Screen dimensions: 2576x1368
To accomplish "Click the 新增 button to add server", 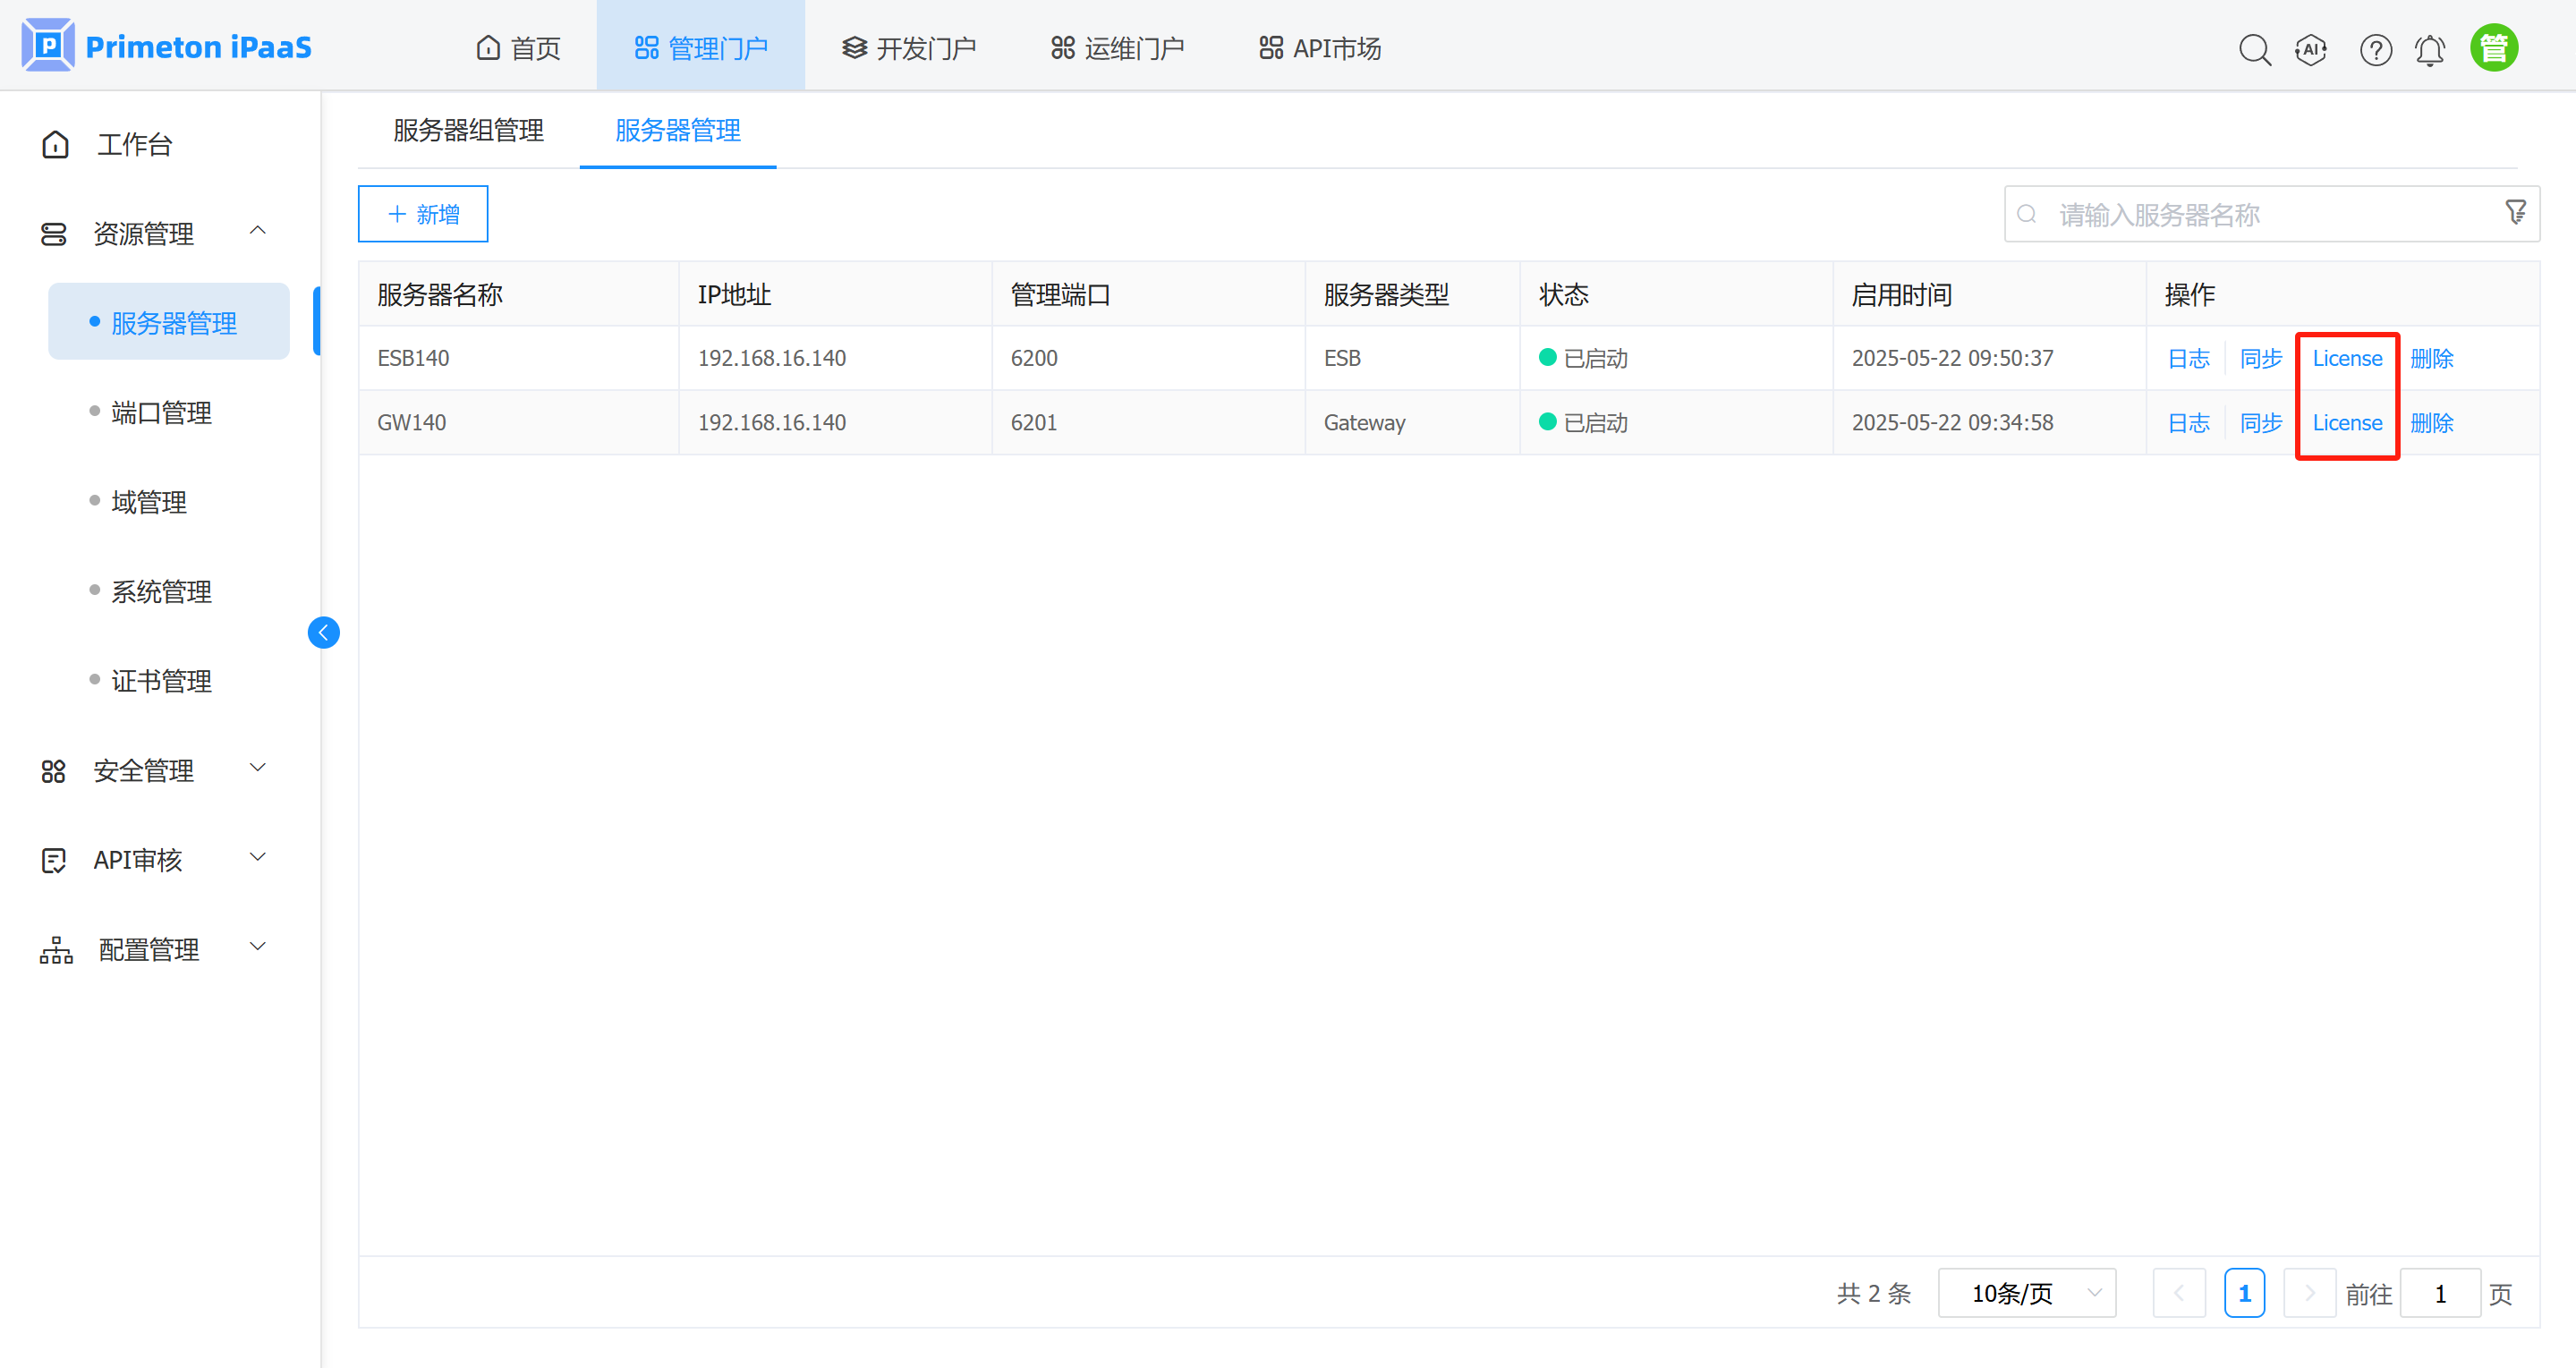I will coord(421,213).
